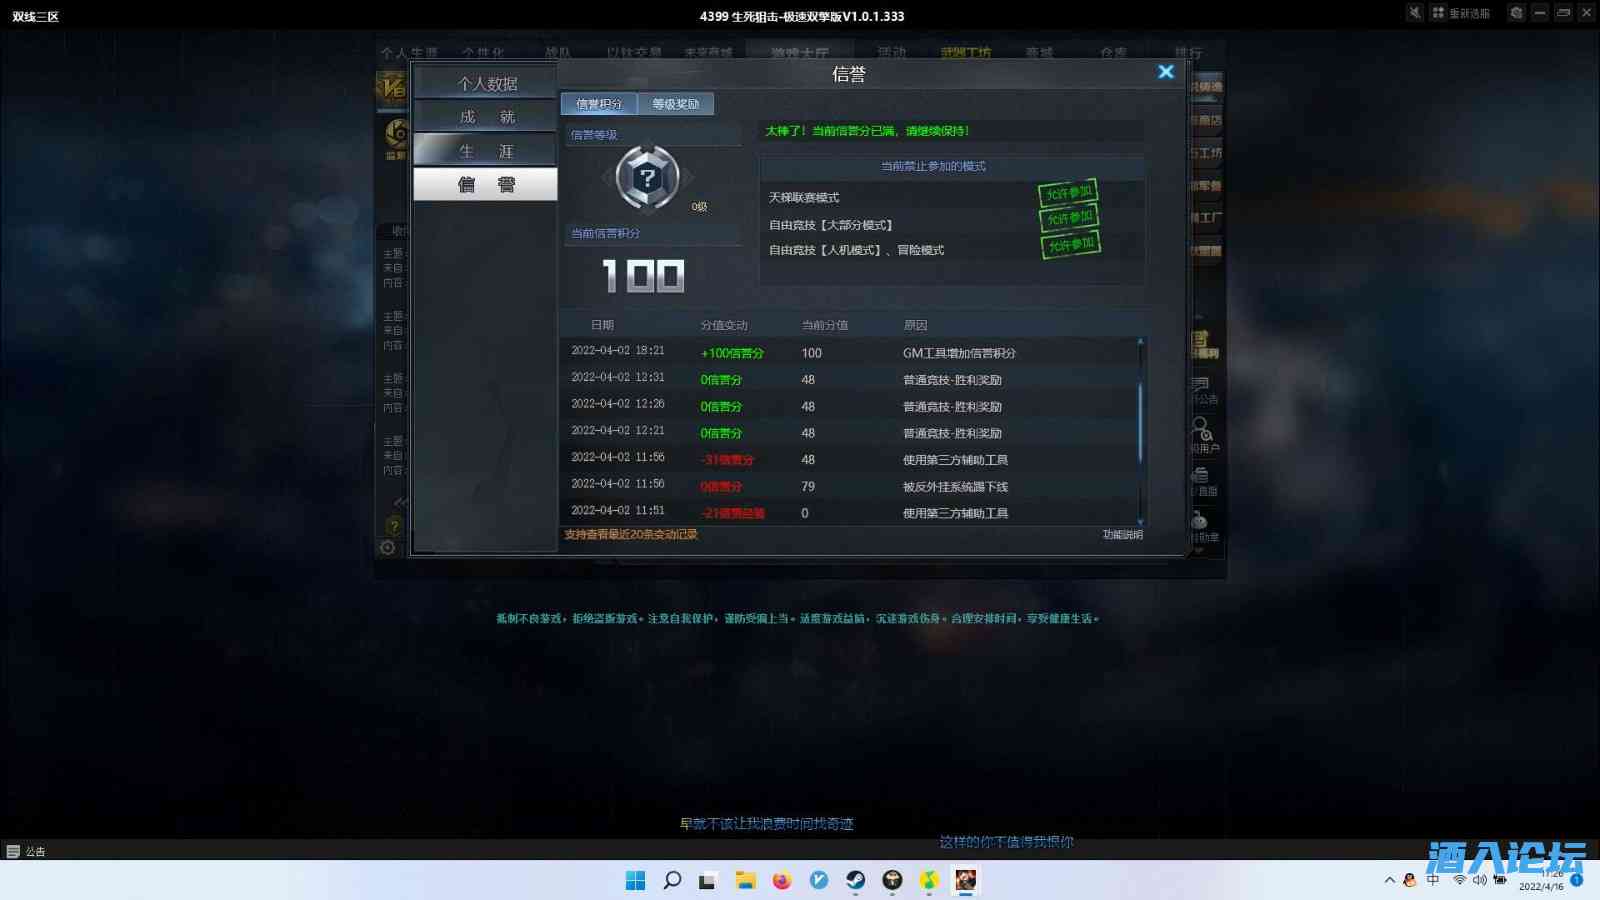Open the 成就 section

tap(485, 117)
